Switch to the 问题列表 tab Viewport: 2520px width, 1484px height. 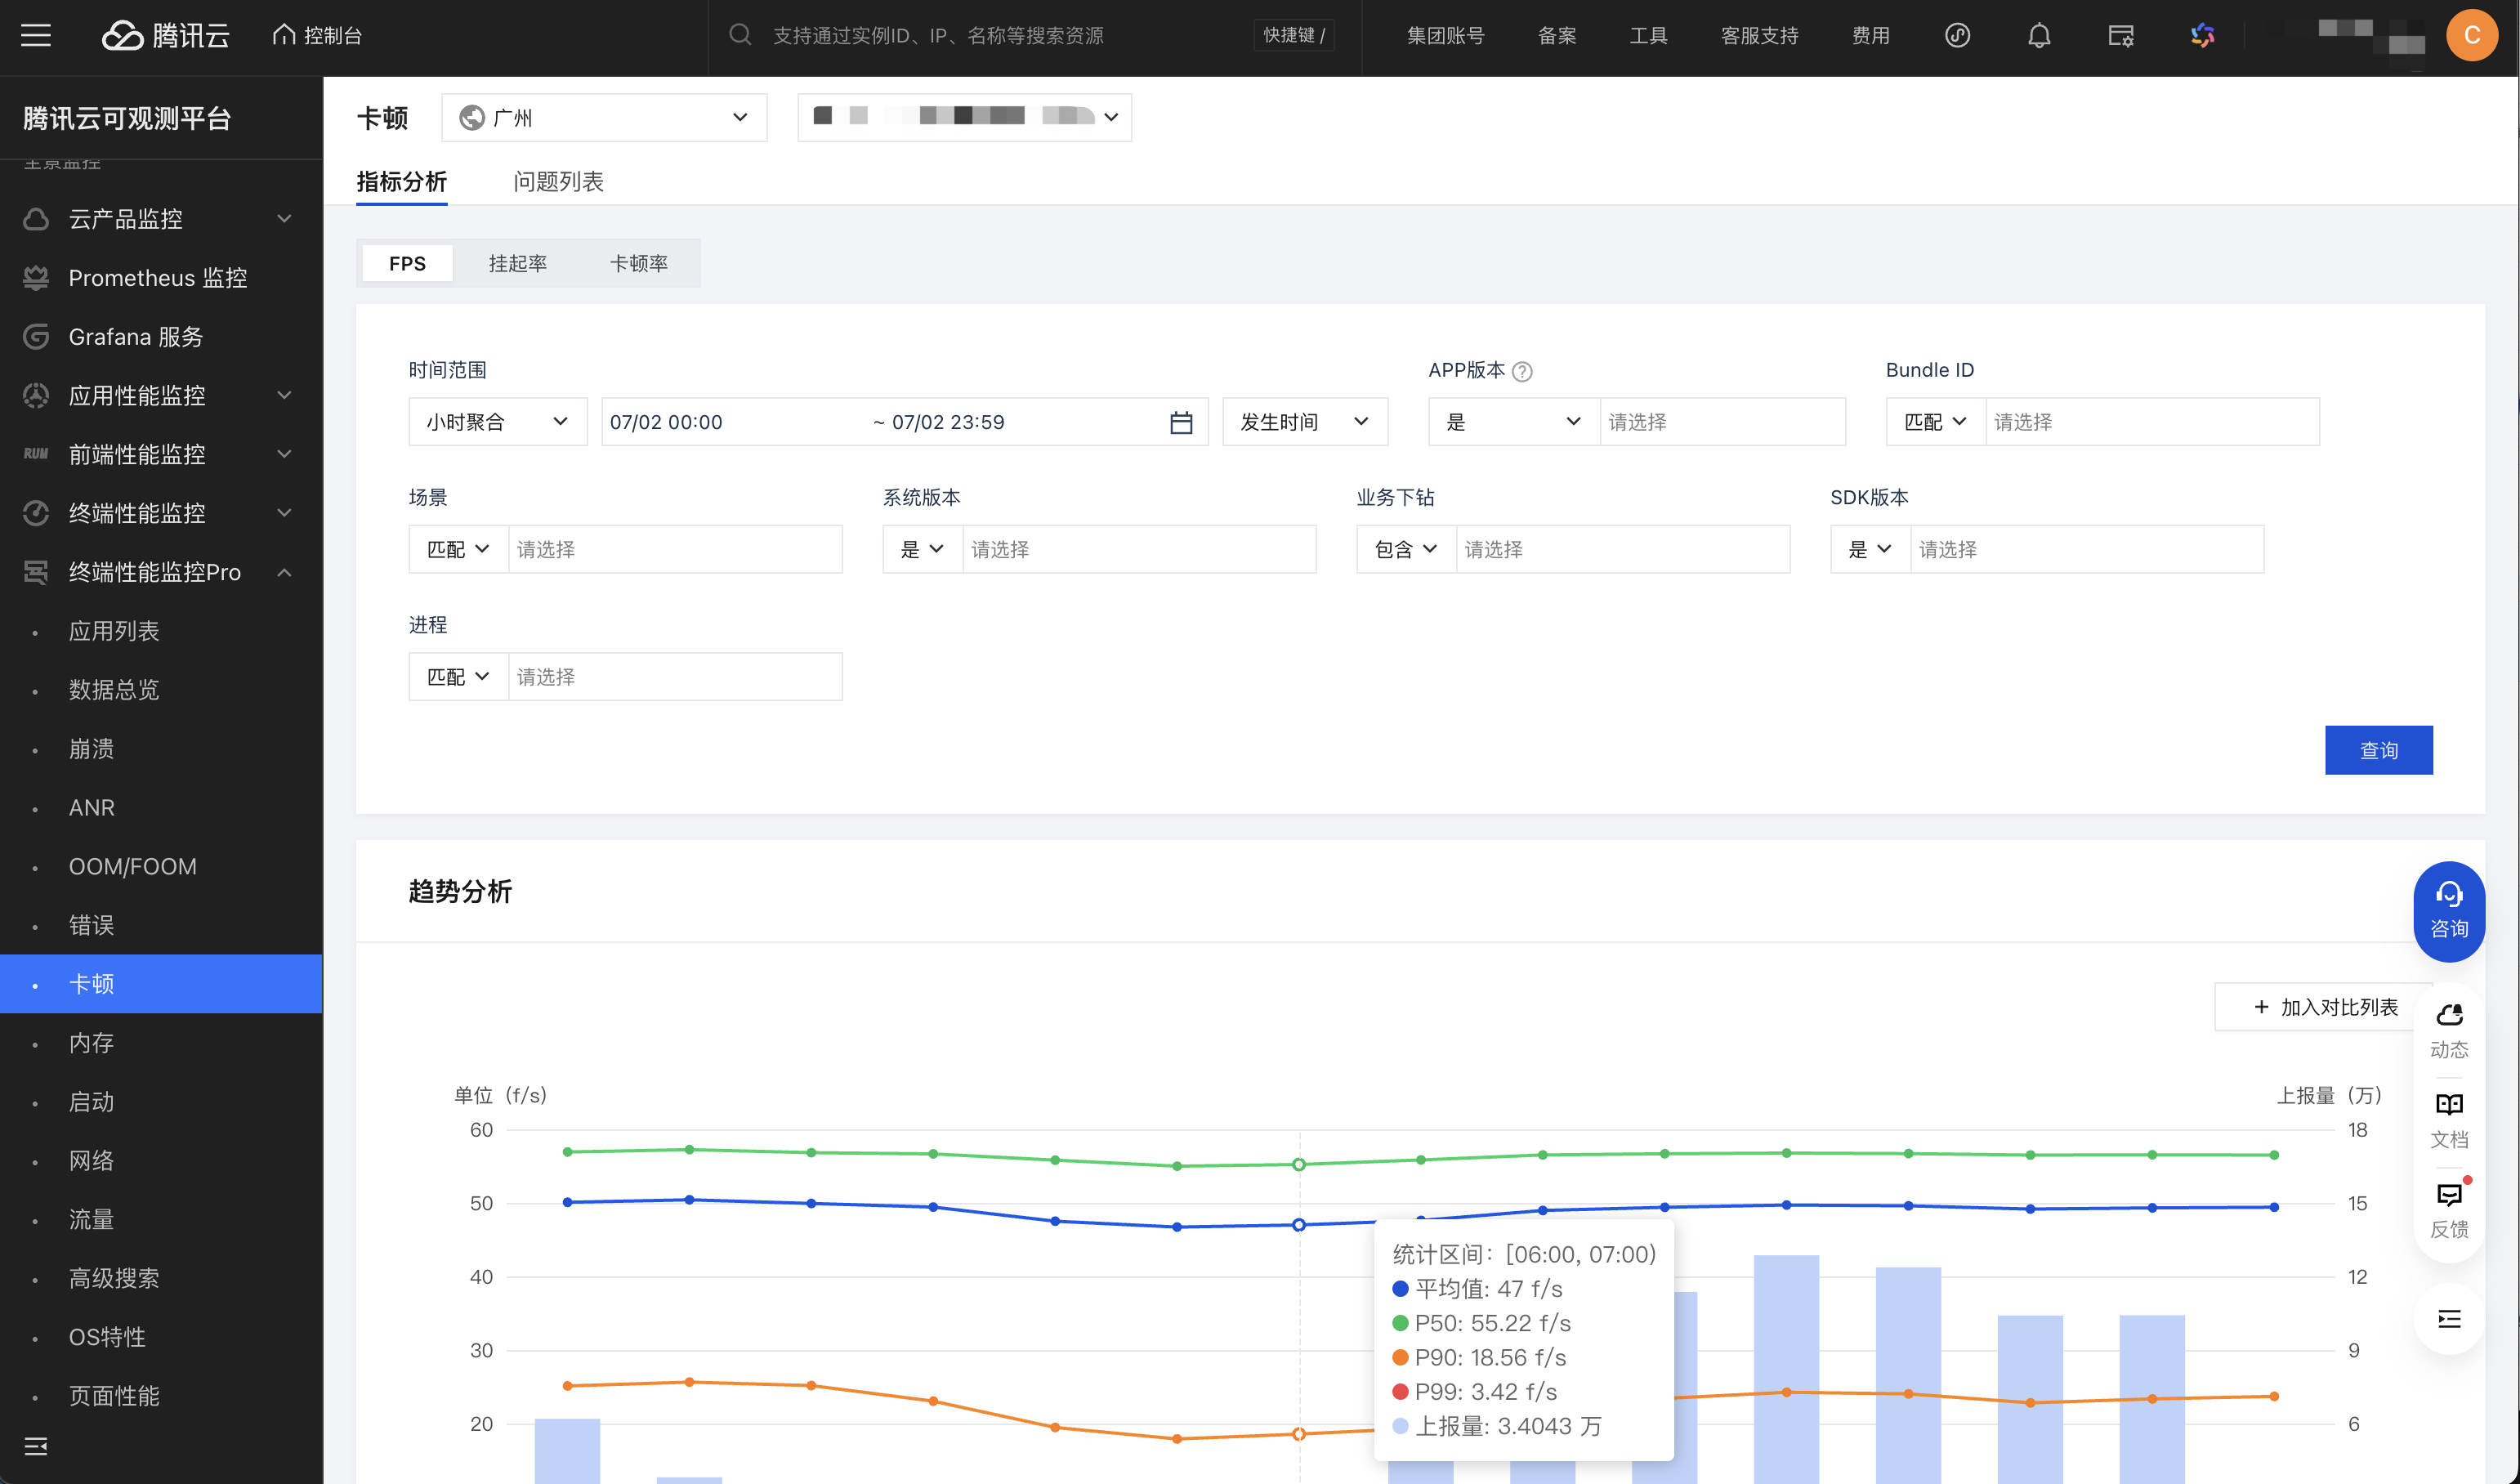coord(558,182)
